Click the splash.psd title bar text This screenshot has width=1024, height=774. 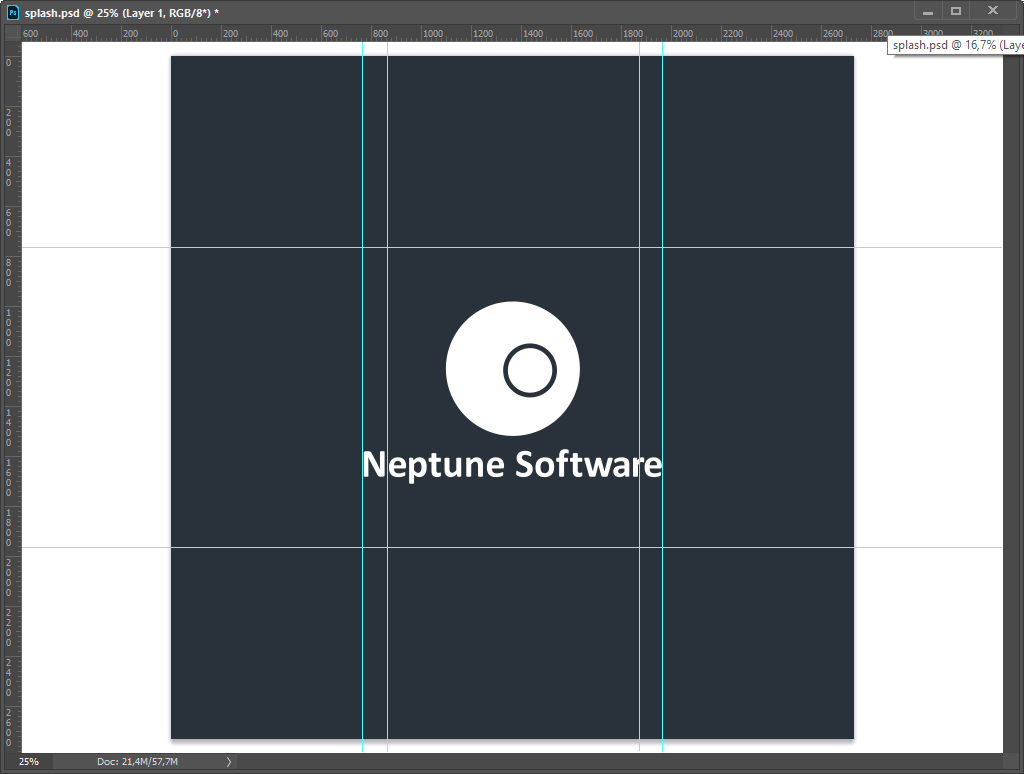(x=121, y=12)
